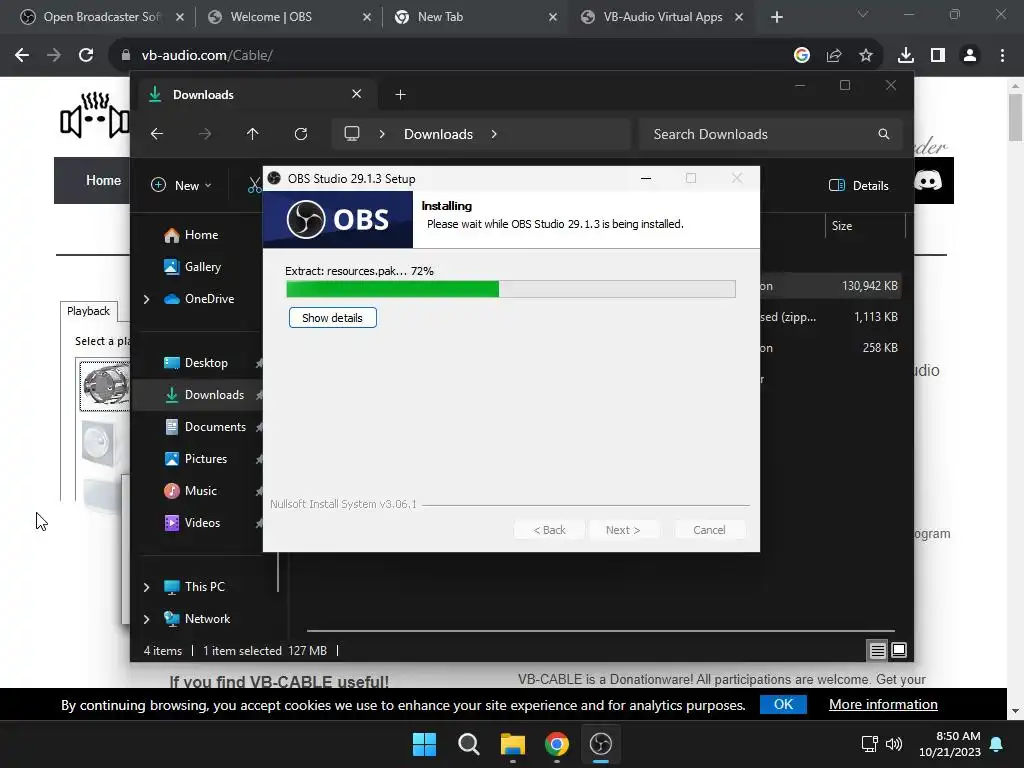Screen dimensions: 1024x768
Task: Expand Network tree node
Action: tap(146, 619)
